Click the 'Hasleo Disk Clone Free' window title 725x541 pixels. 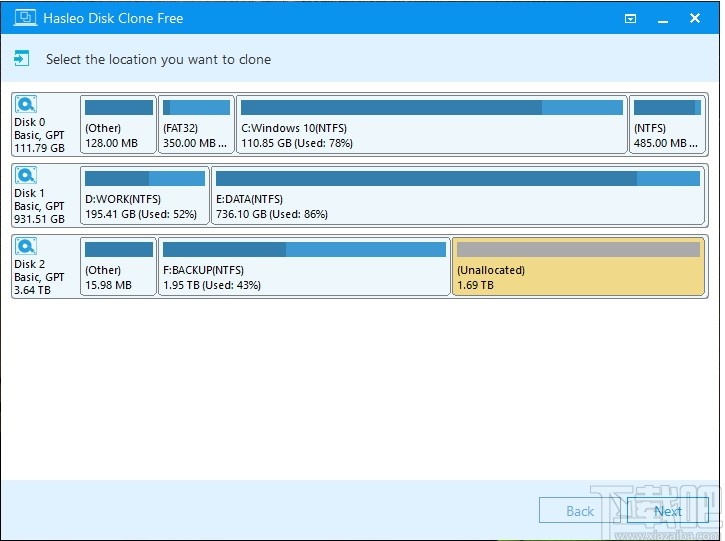tap(113, 18)
